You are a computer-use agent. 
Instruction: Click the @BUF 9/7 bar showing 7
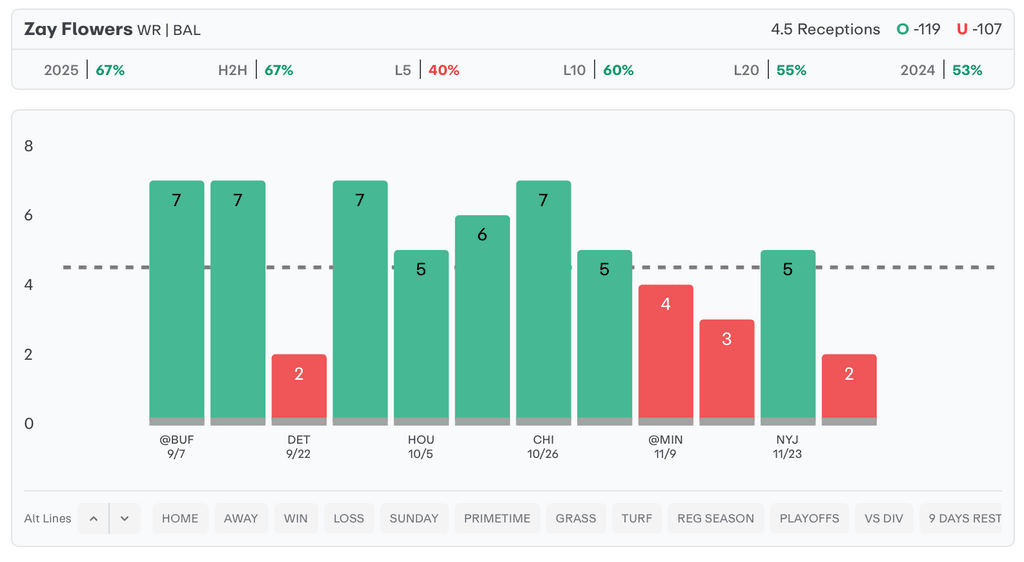pyautogui.click(x=177, y=300)
